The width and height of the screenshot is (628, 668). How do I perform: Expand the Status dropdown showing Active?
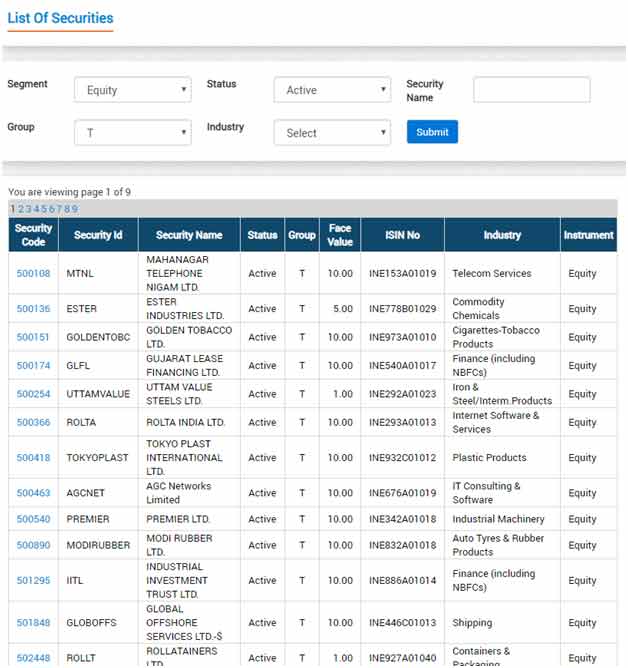pyautogui.click(x=332, y=90)
